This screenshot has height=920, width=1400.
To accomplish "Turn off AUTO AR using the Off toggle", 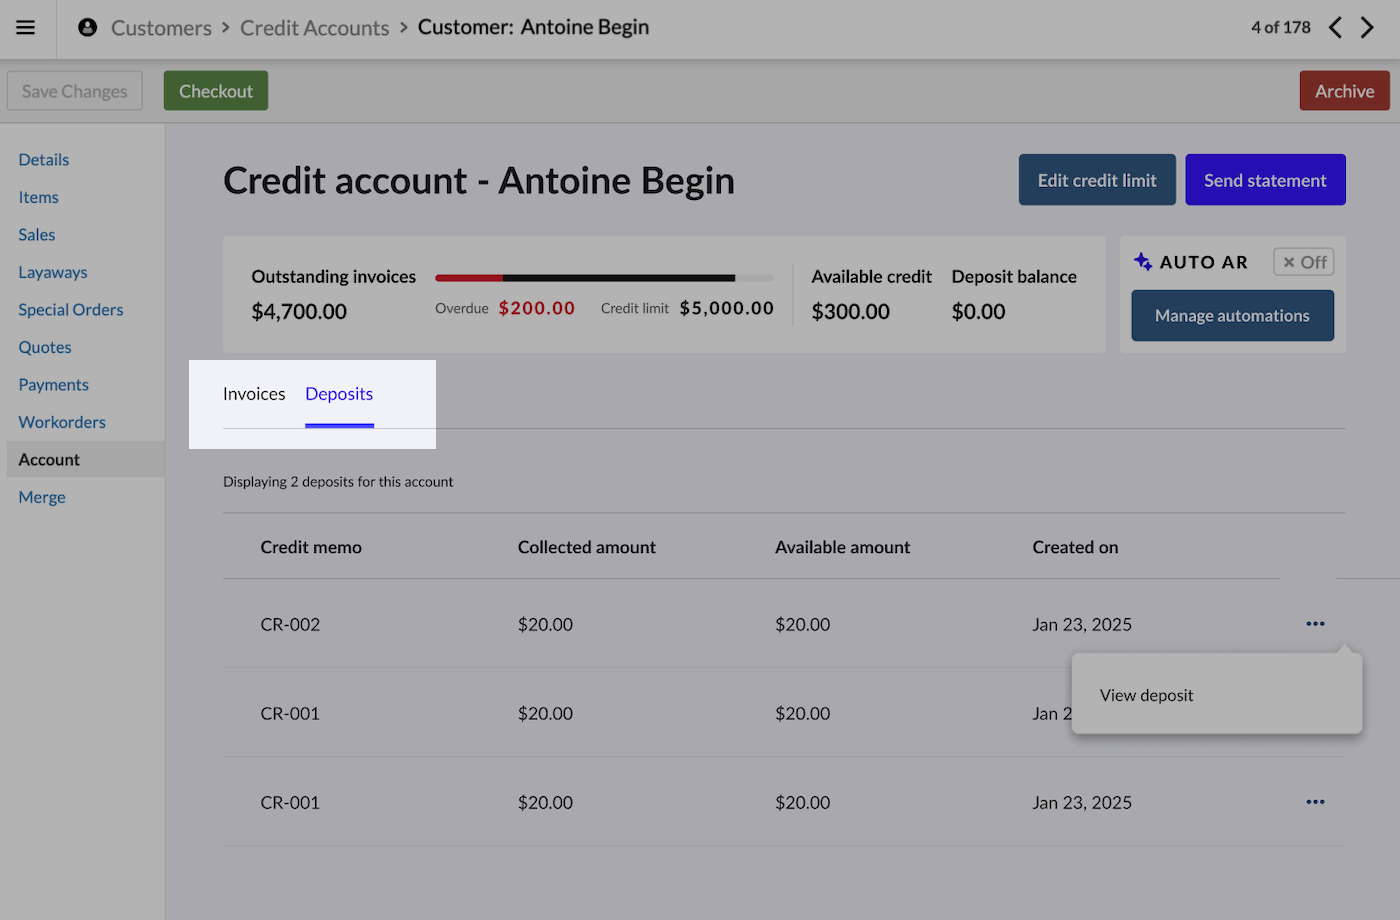I will coord(1303,261).
